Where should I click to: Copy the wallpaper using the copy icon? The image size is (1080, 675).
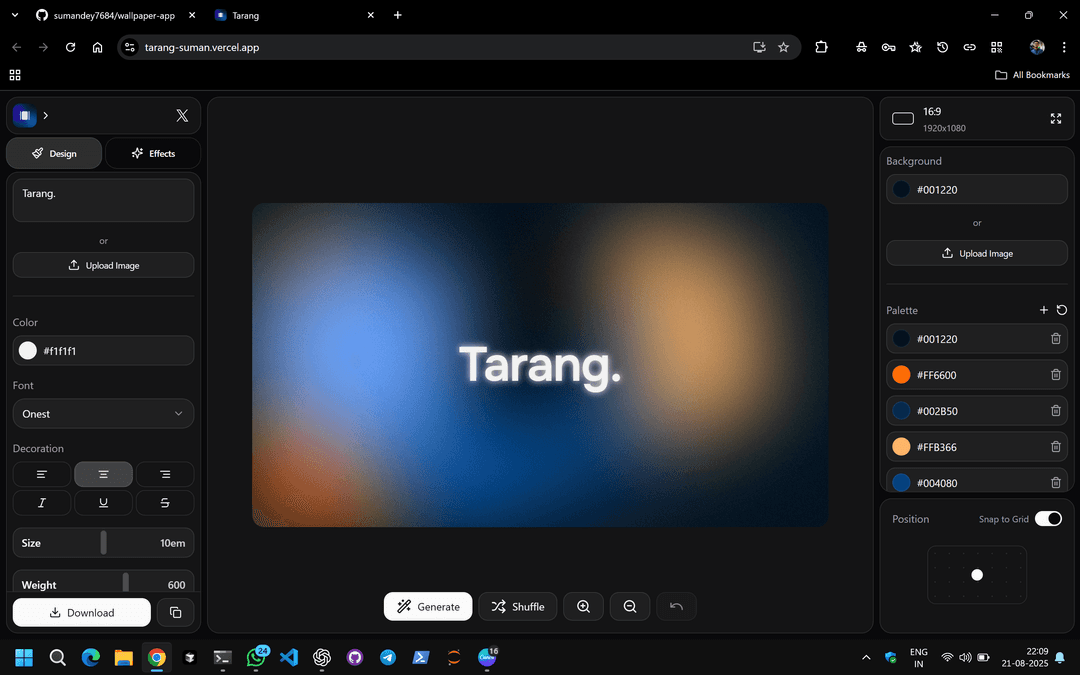[x=176, y=612]
